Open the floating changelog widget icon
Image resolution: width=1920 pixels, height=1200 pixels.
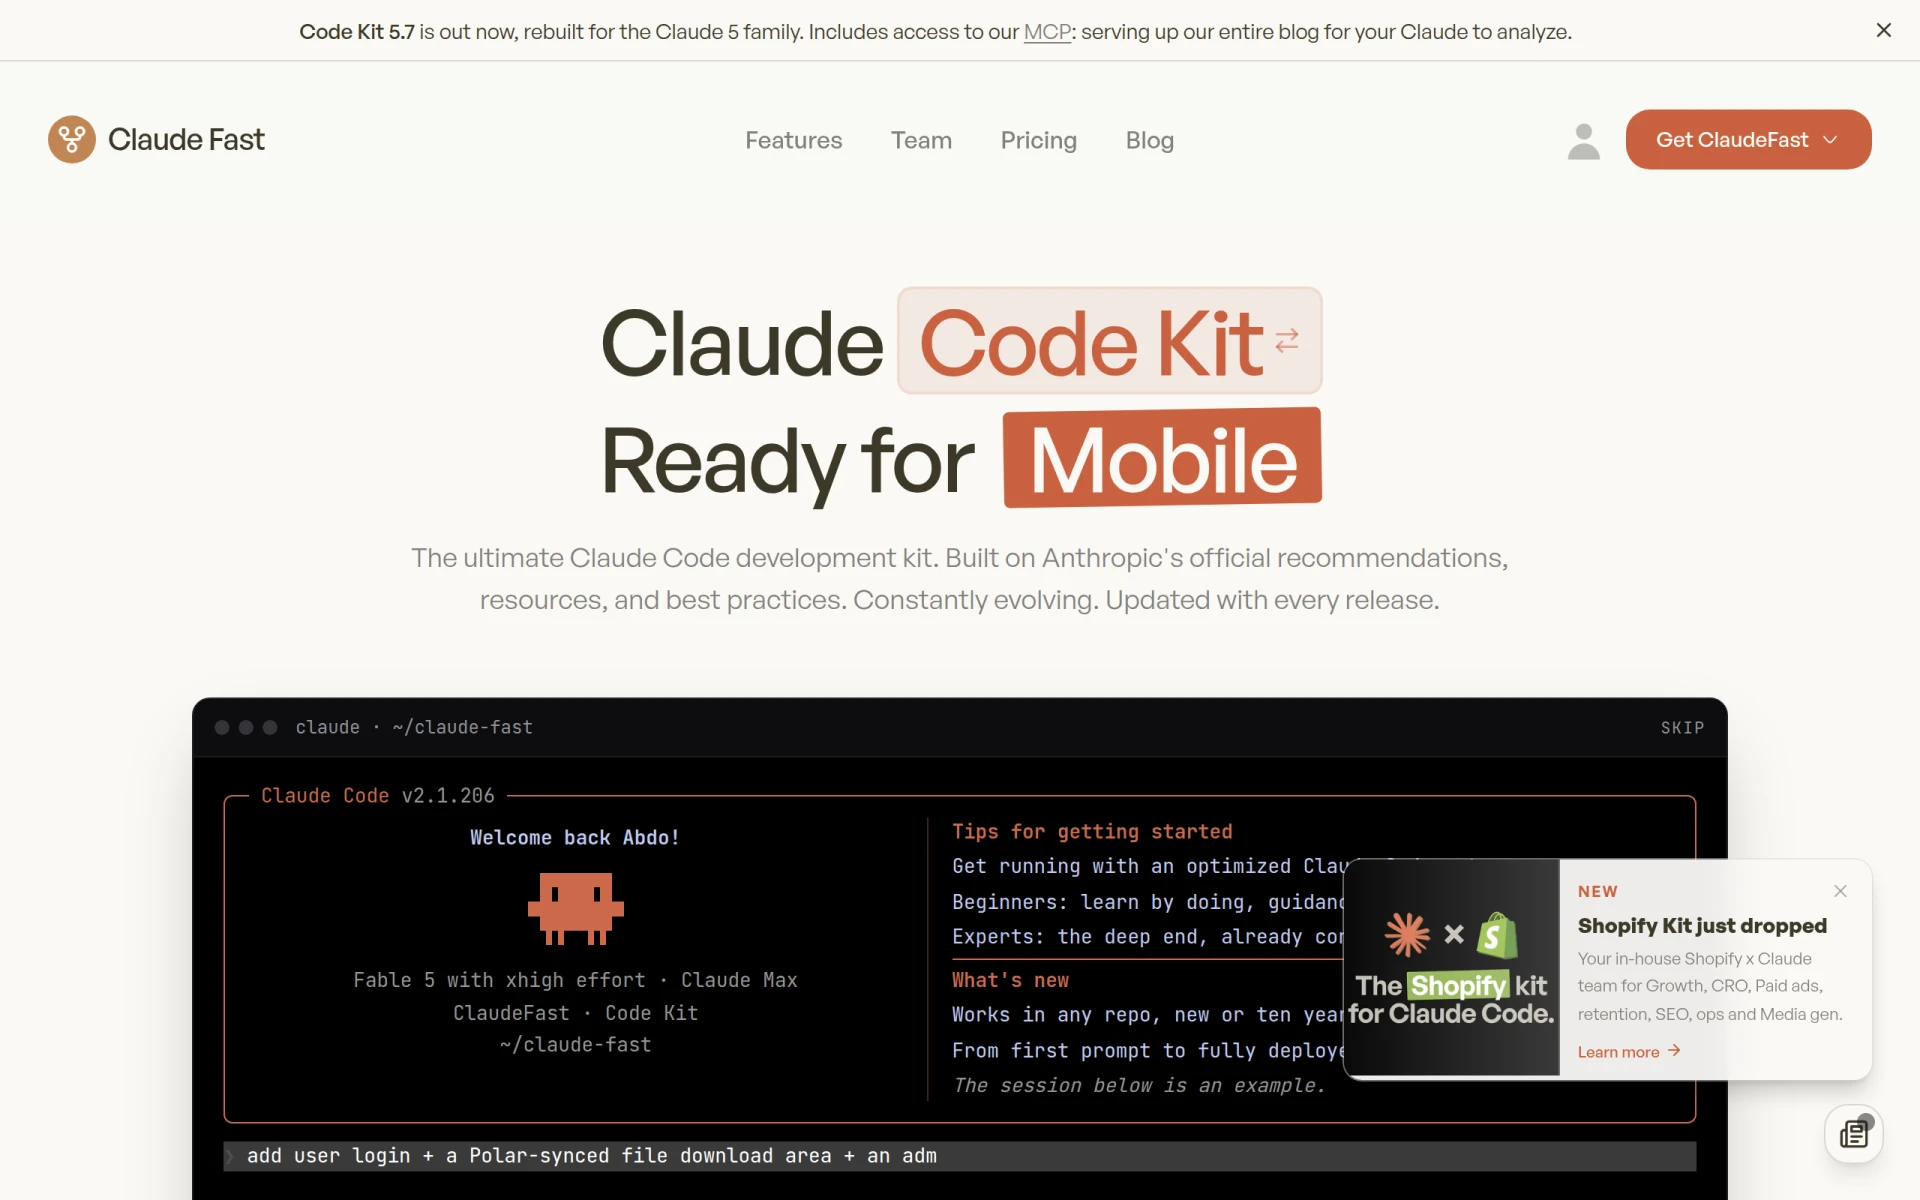click(1854, 1134)
